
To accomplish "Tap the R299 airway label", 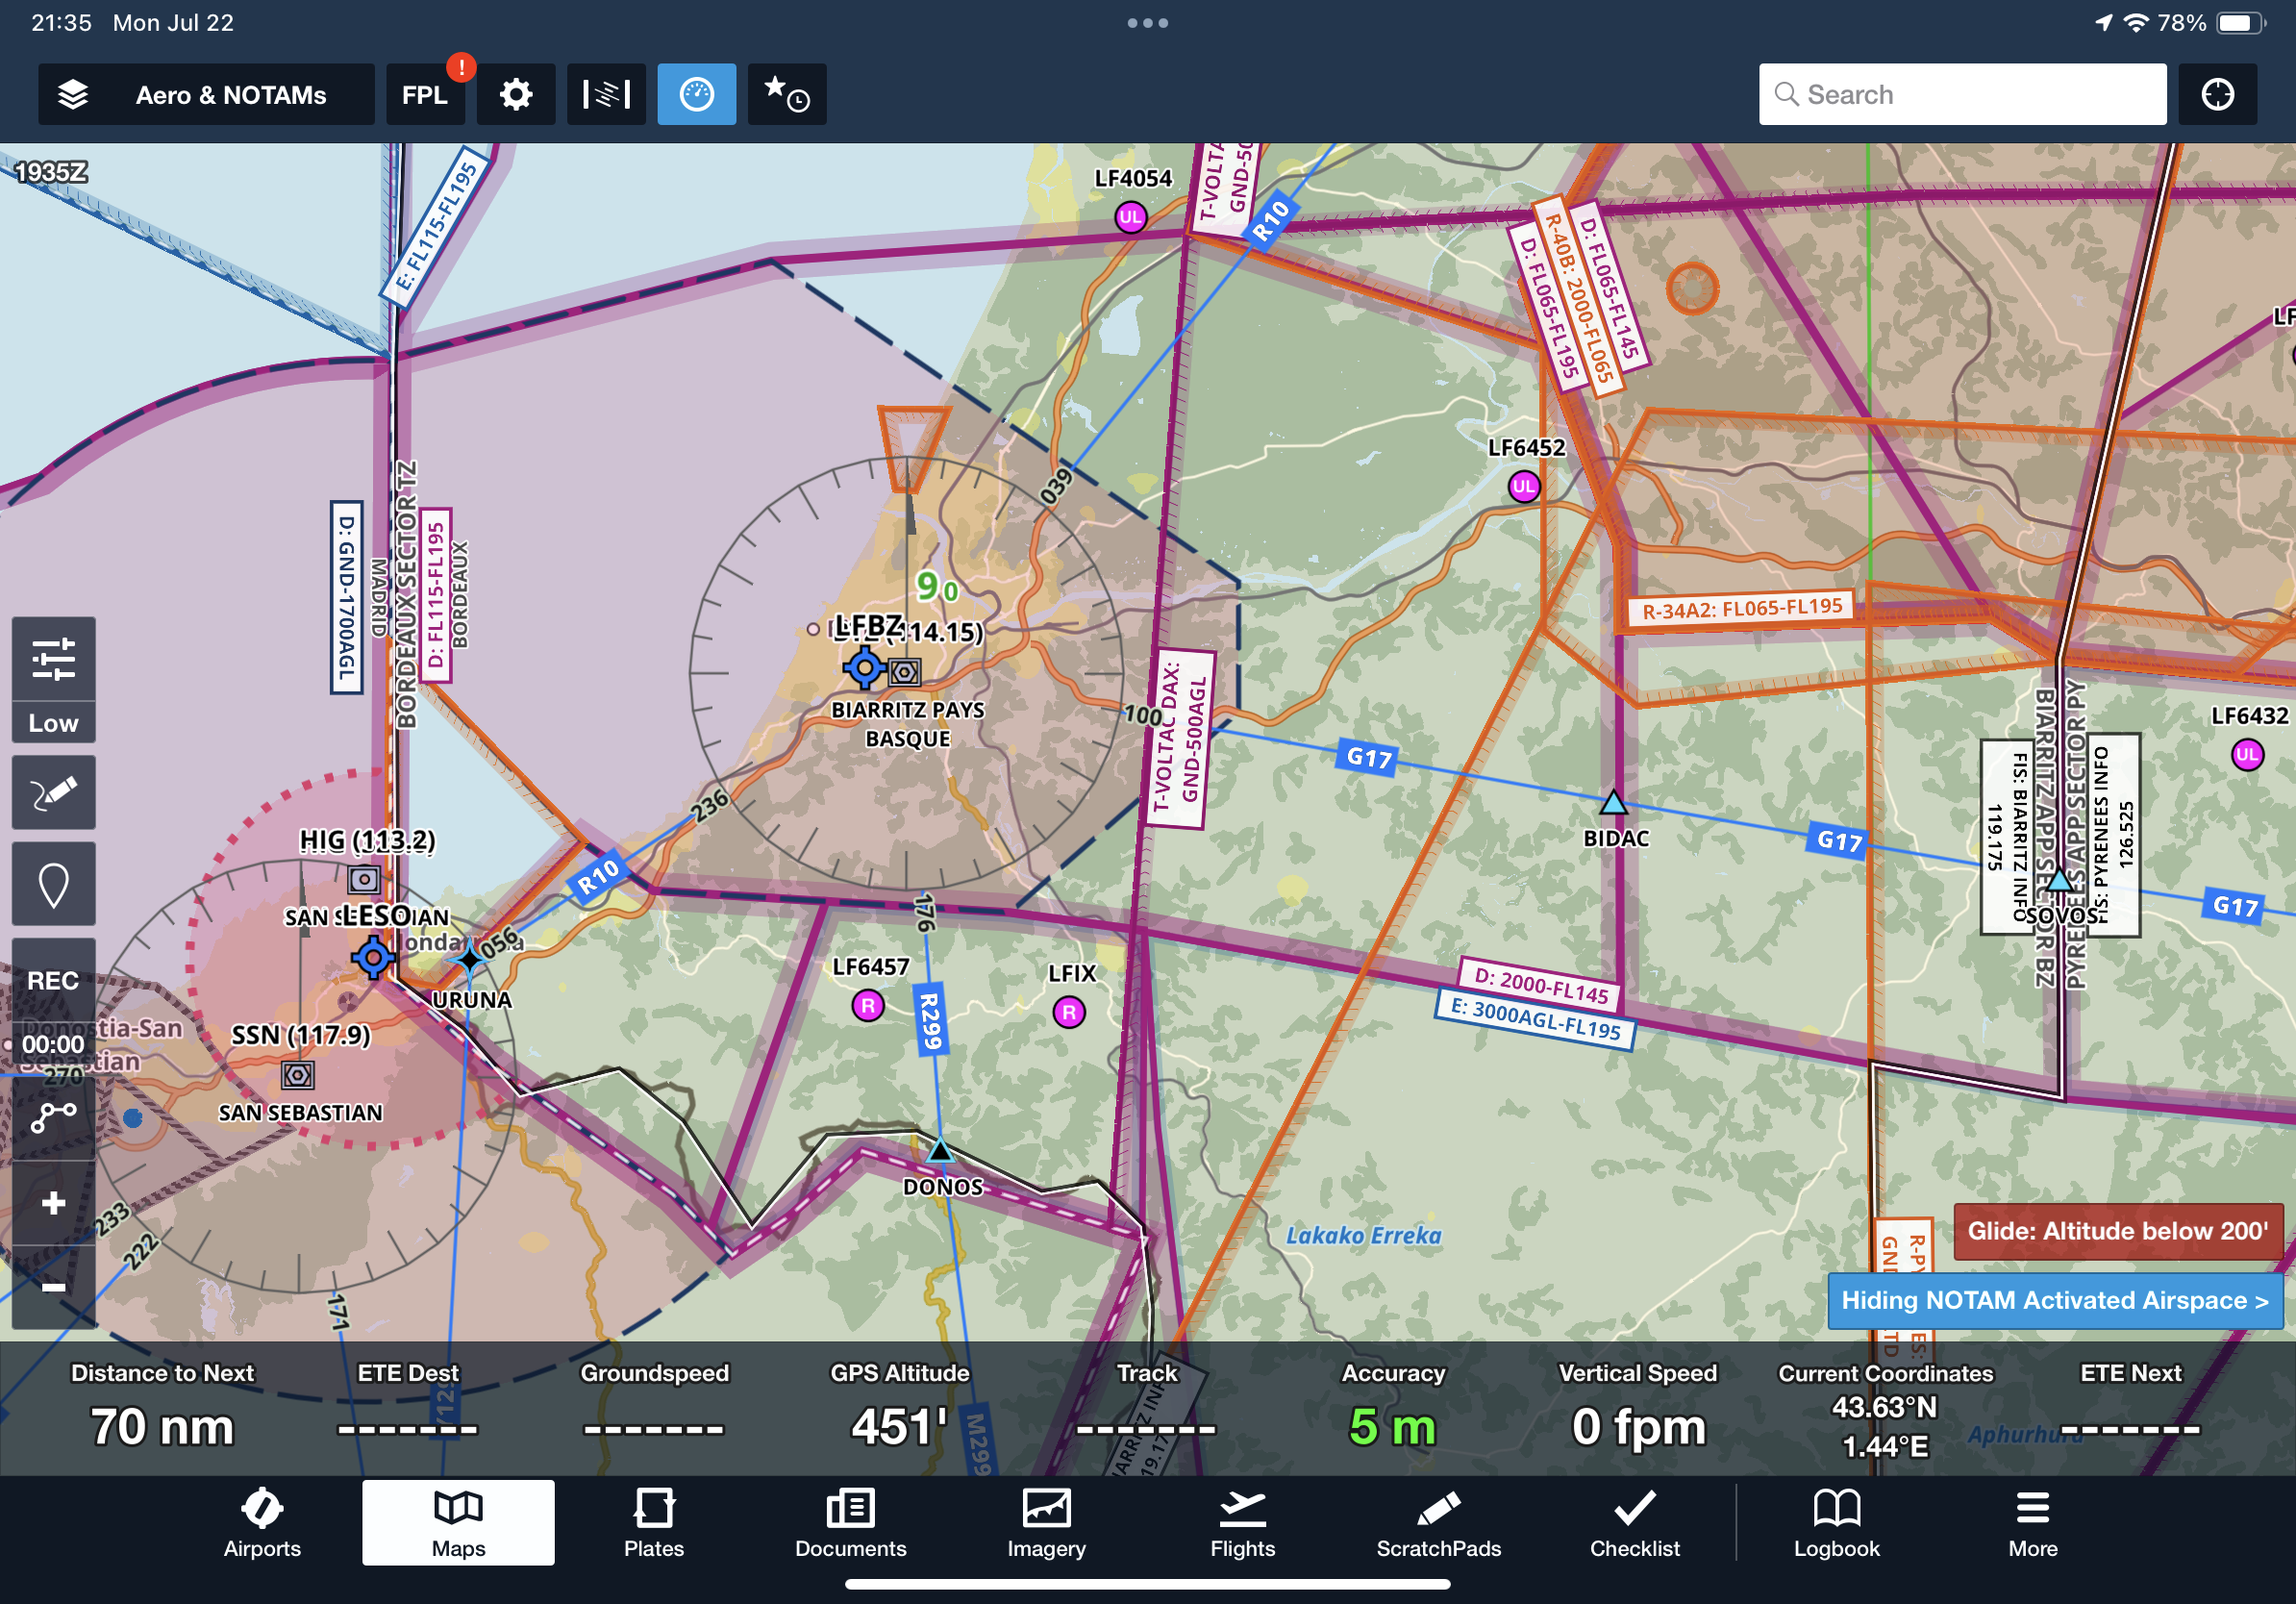I will (x=930, y=1021).
